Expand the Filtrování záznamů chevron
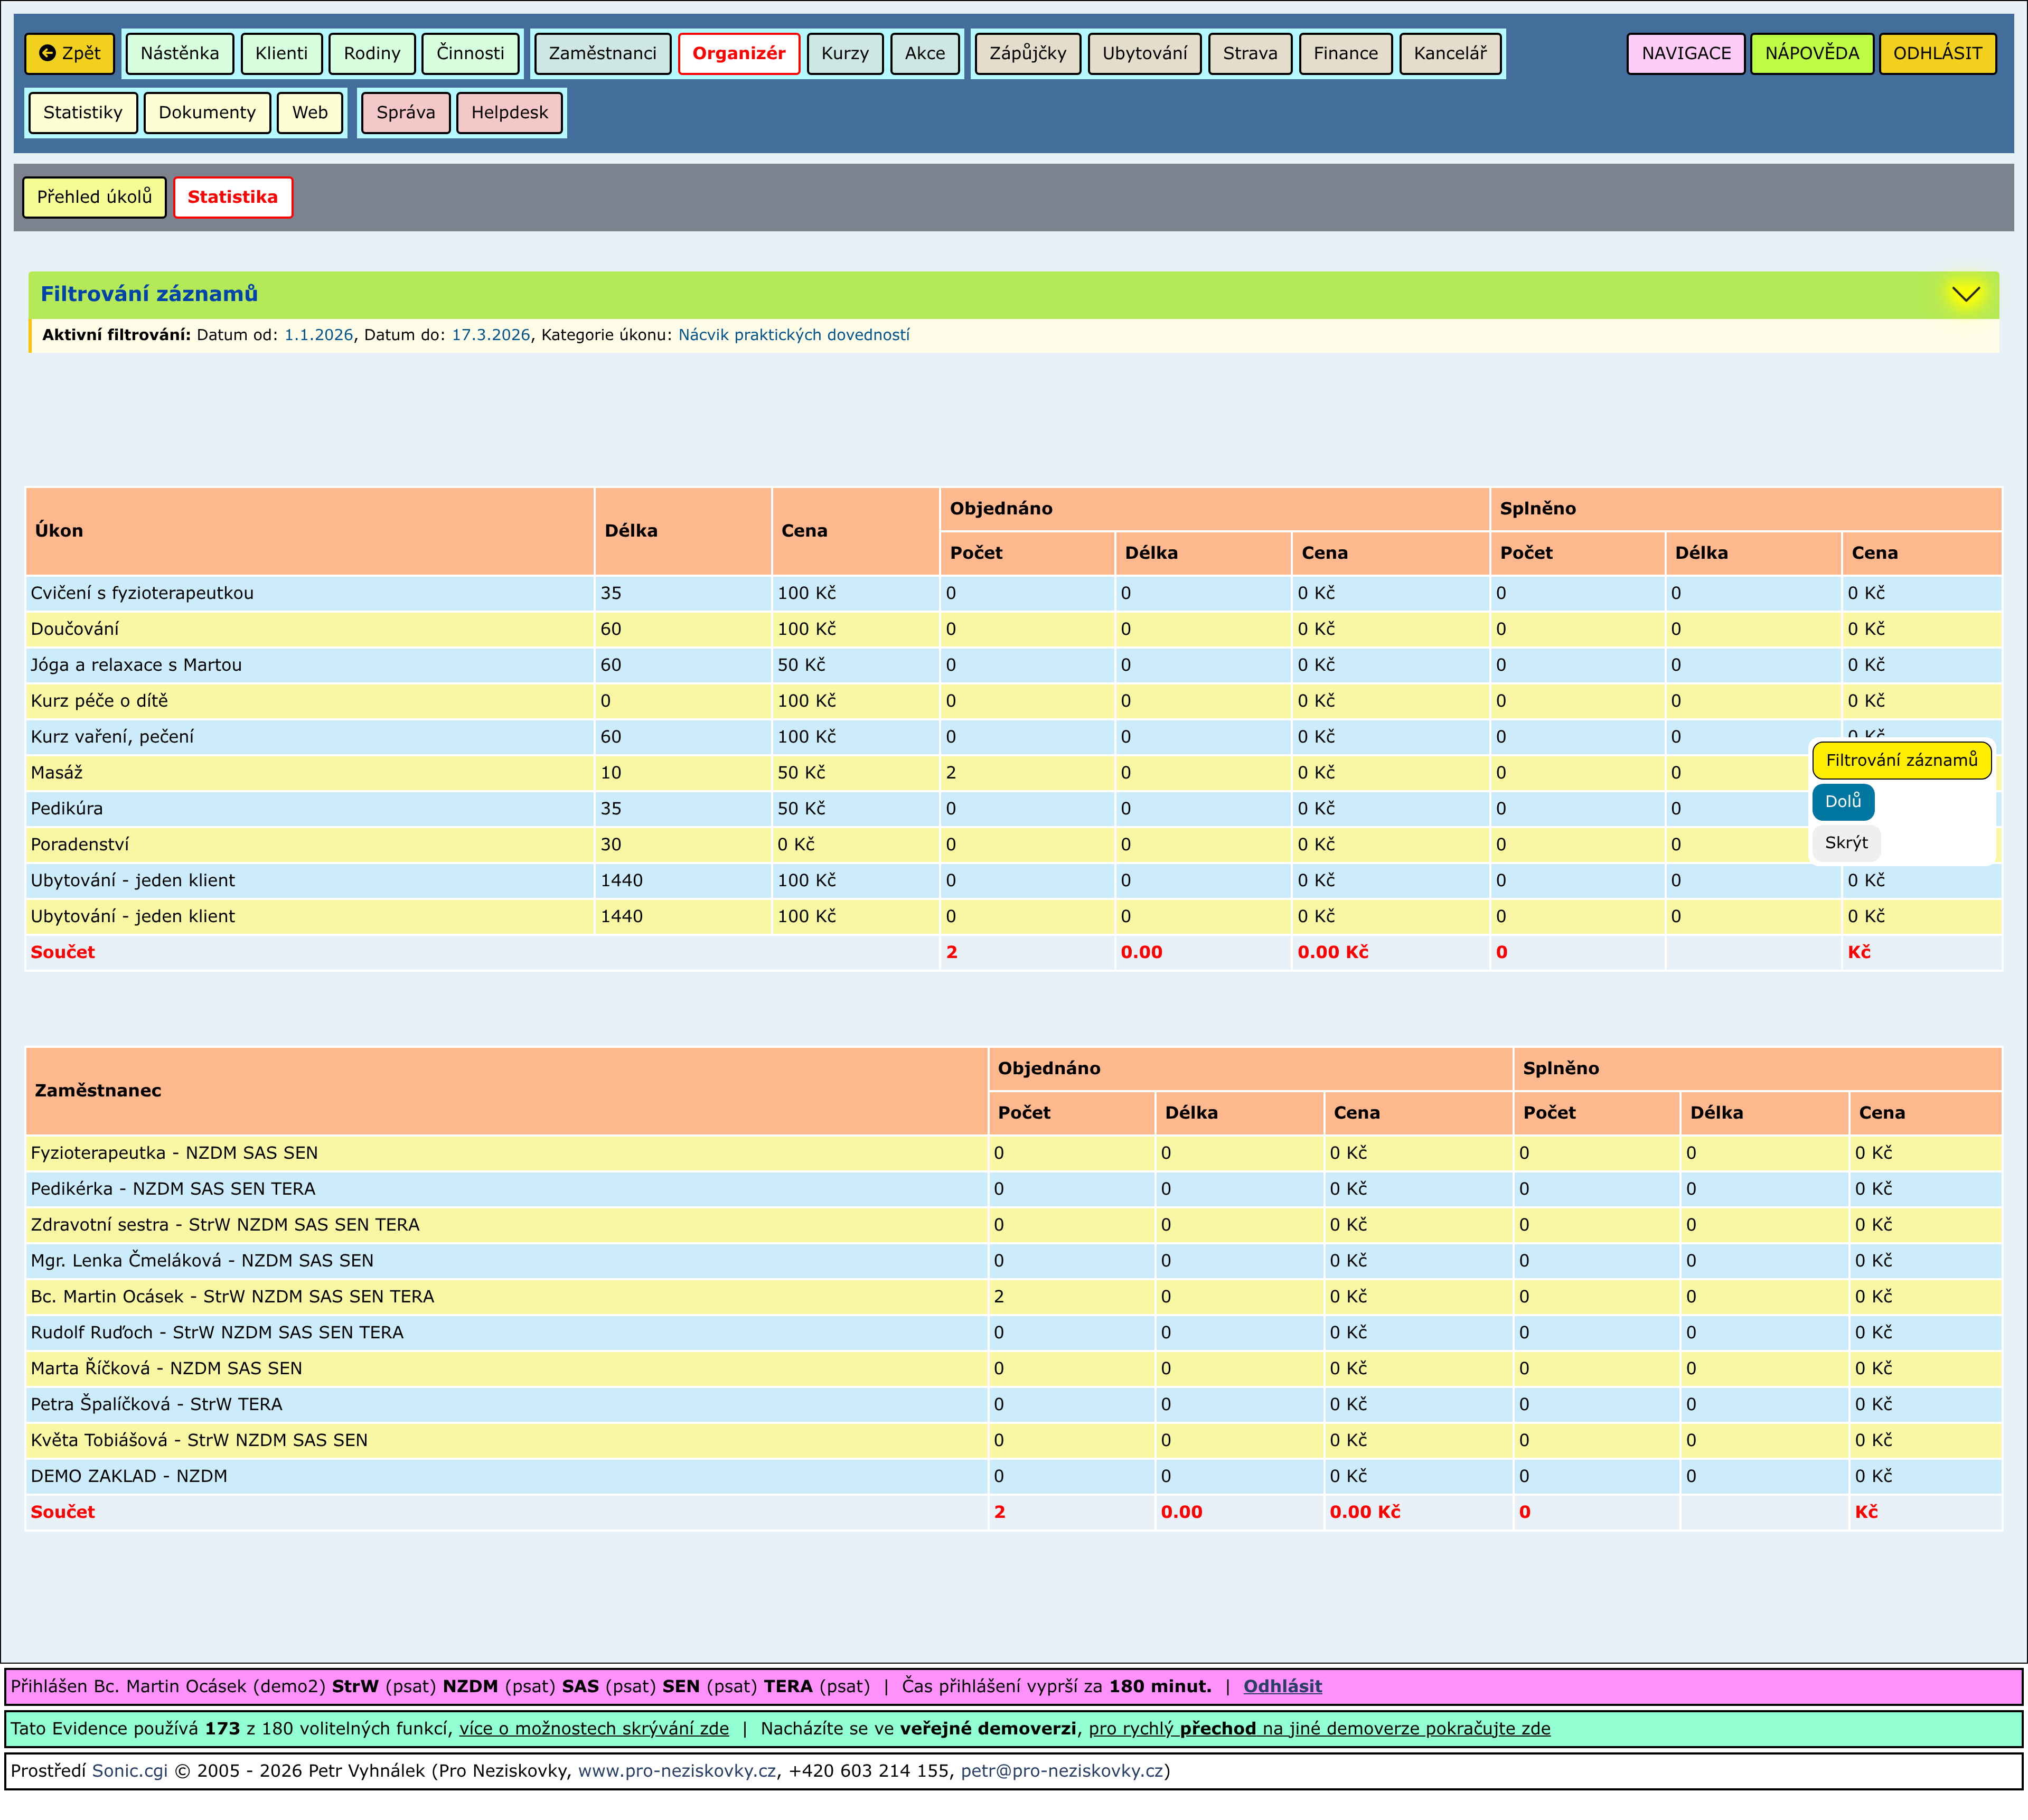This screenshot has width=2028, height=1820. tap(1965, 294)
